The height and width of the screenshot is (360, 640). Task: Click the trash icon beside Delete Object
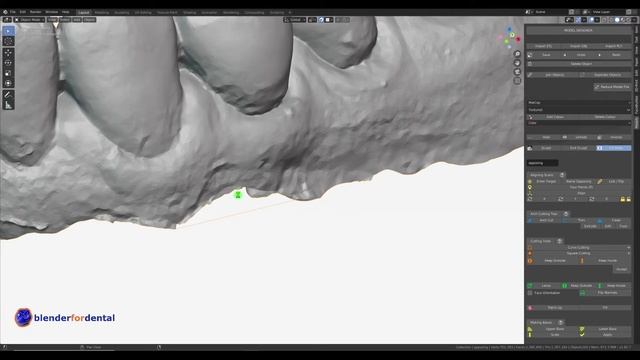530,64
